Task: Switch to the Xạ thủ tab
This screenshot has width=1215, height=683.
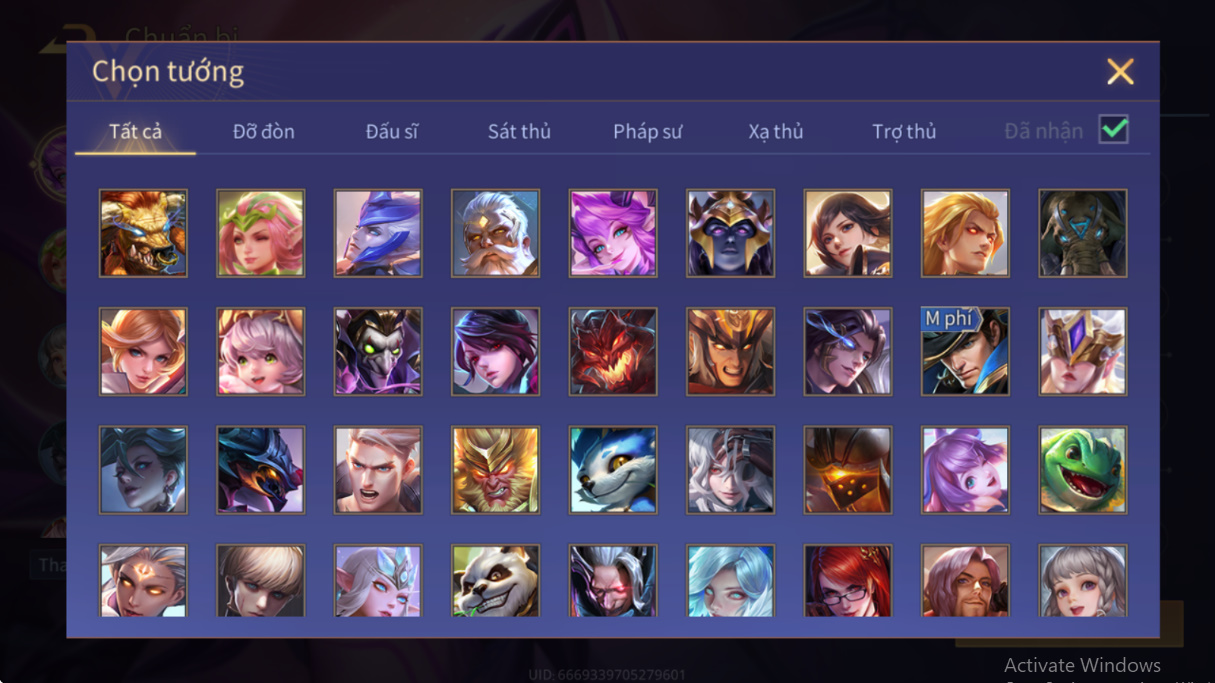Action: pyautogui.click(x=776, y=131)
